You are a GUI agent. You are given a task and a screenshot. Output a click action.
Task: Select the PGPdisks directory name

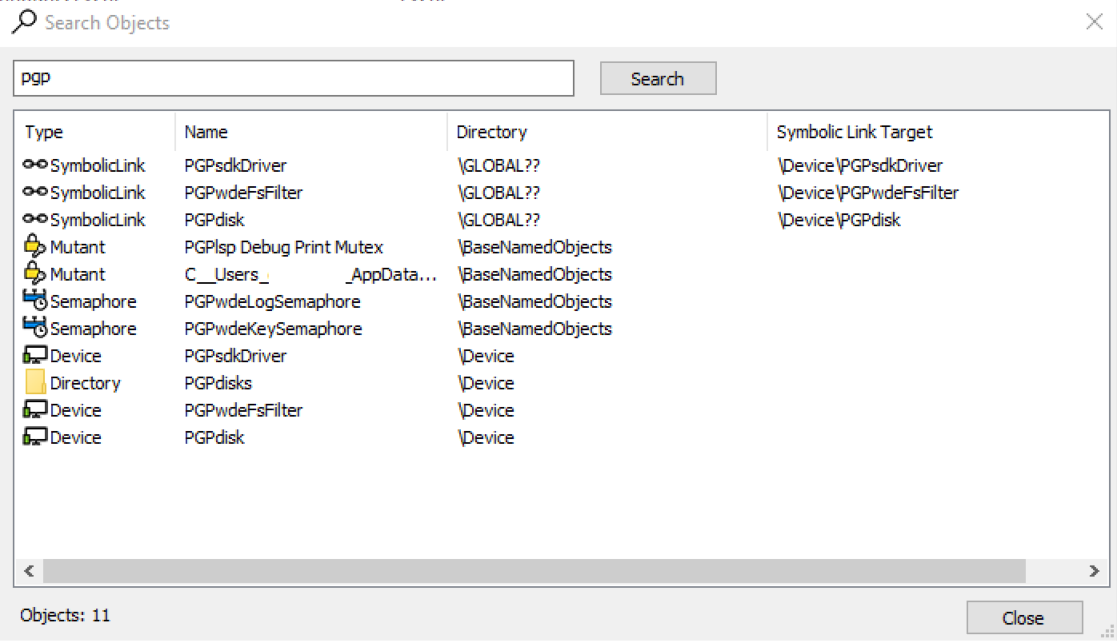point(218,383)
